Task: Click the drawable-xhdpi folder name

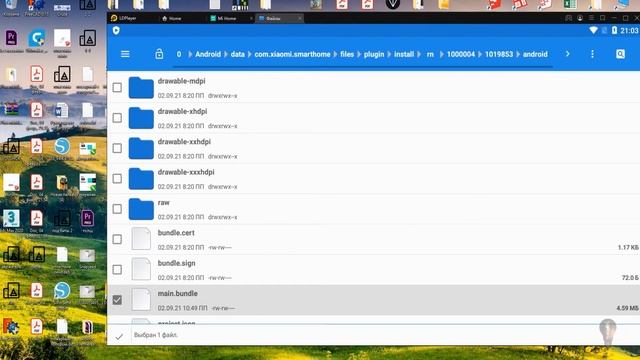Action: tap(182, 111)
